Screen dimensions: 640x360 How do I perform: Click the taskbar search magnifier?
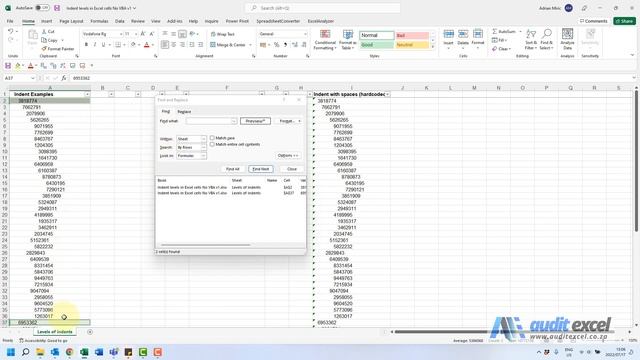25,352
